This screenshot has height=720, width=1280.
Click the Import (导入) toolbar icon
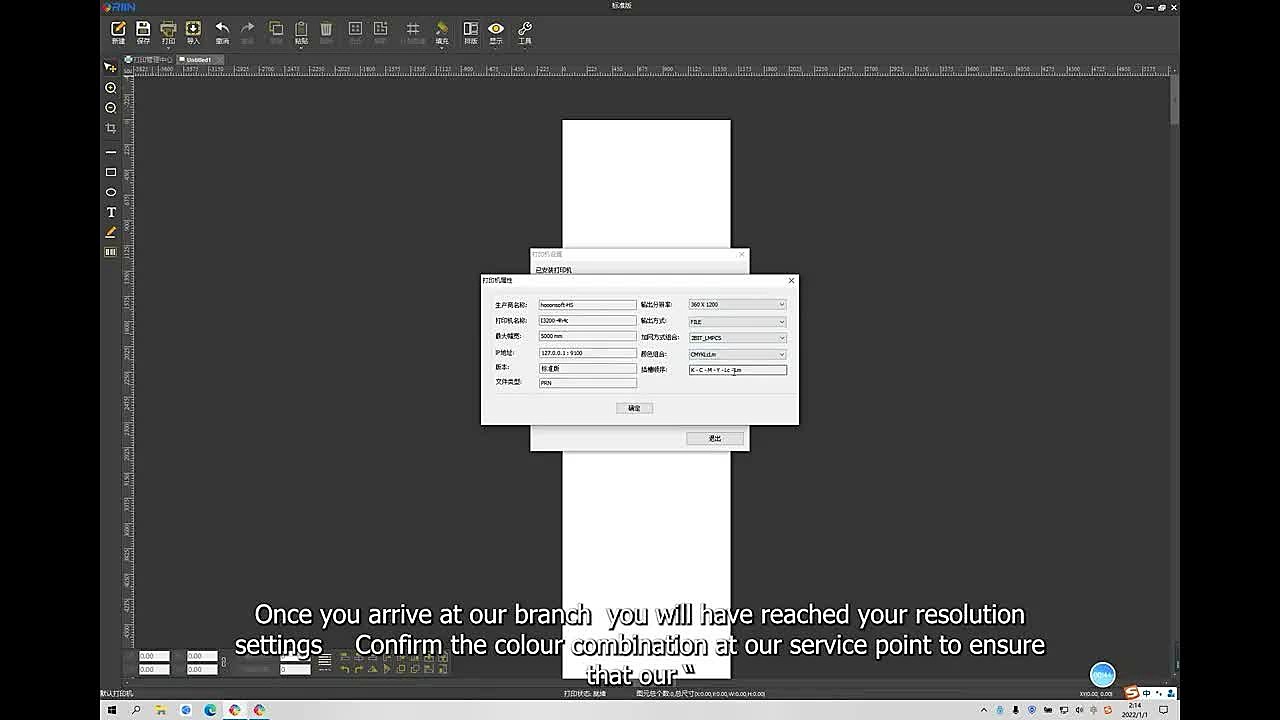[x=193, y=32]
